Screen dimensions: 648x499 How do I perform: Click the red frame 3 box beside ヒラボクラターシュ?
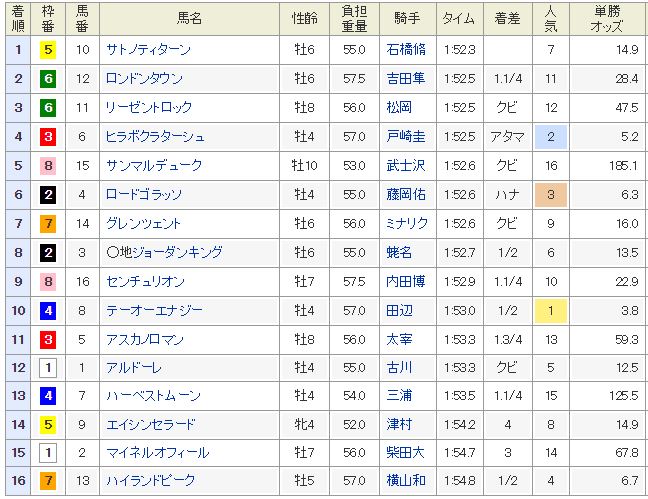(48, 136)
